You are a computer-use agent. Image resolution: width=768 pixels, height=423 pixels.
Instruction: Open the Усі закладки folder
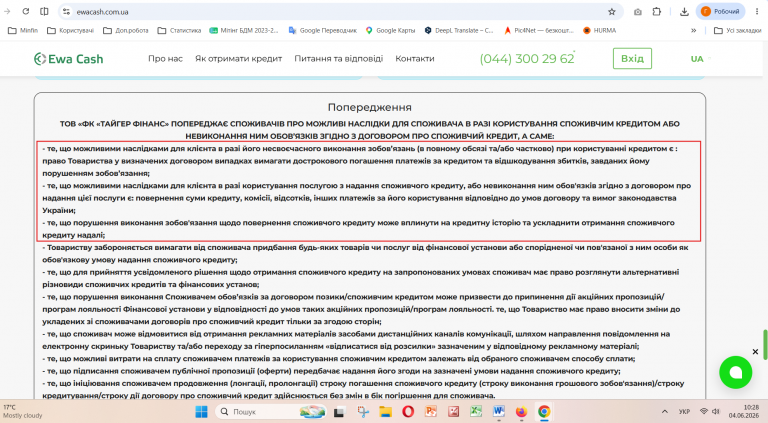(738, 30)
